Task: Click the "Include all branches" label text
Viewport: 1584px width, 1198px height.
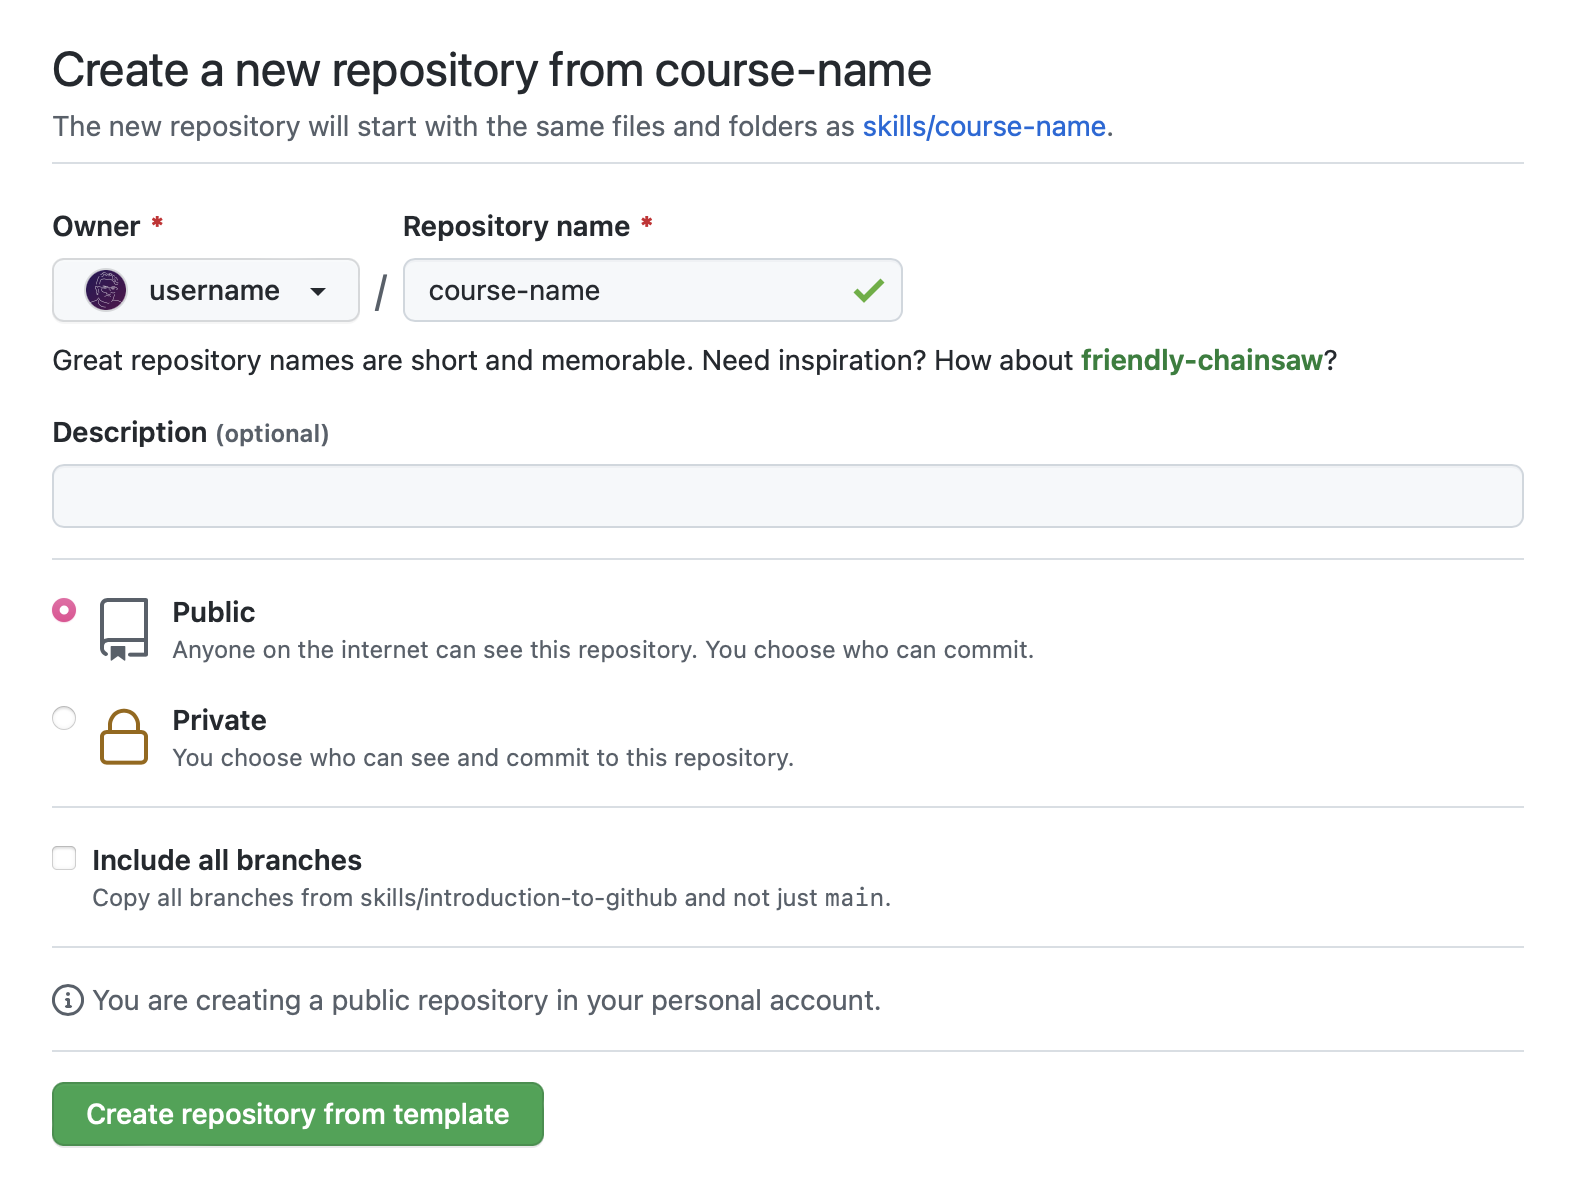Action: pyautogui.click(x=227, y=860)
